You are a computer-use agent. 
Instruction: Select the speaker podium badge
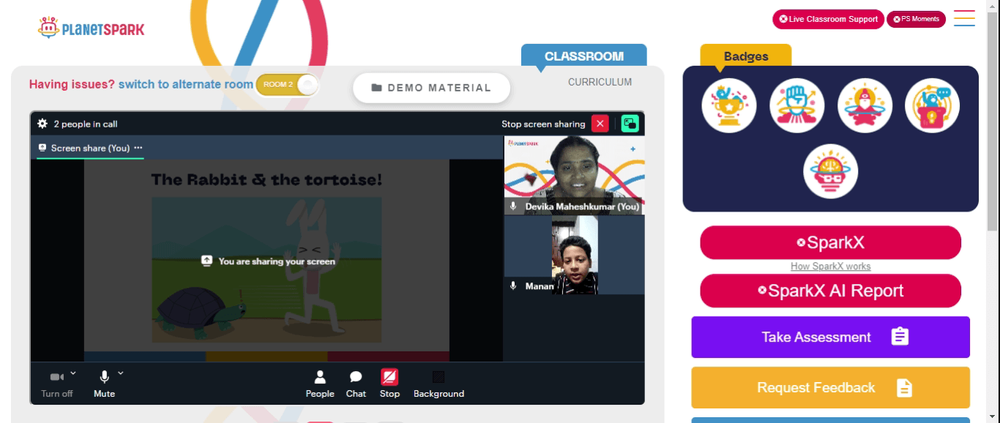coord(932,106)
